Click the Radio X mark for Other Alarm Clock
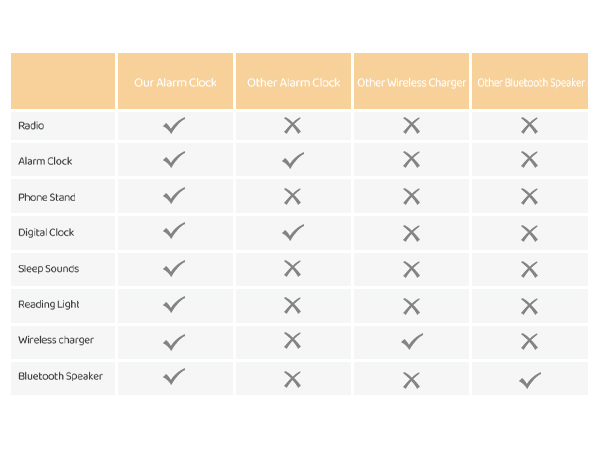The image size is (600, 450). (x=292, y=125)
